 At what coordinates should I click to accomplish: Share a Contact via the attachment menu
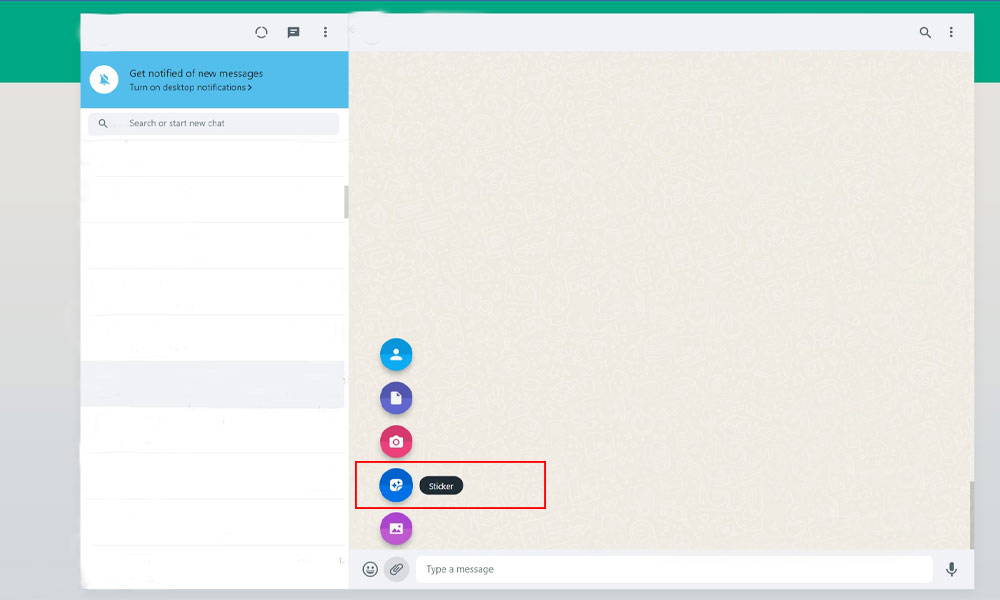point(396,354)
